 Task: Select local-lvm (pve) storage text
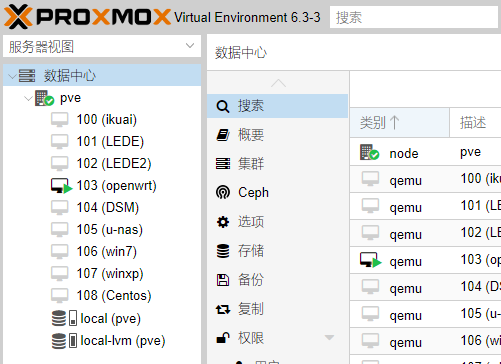click(123, 341)
